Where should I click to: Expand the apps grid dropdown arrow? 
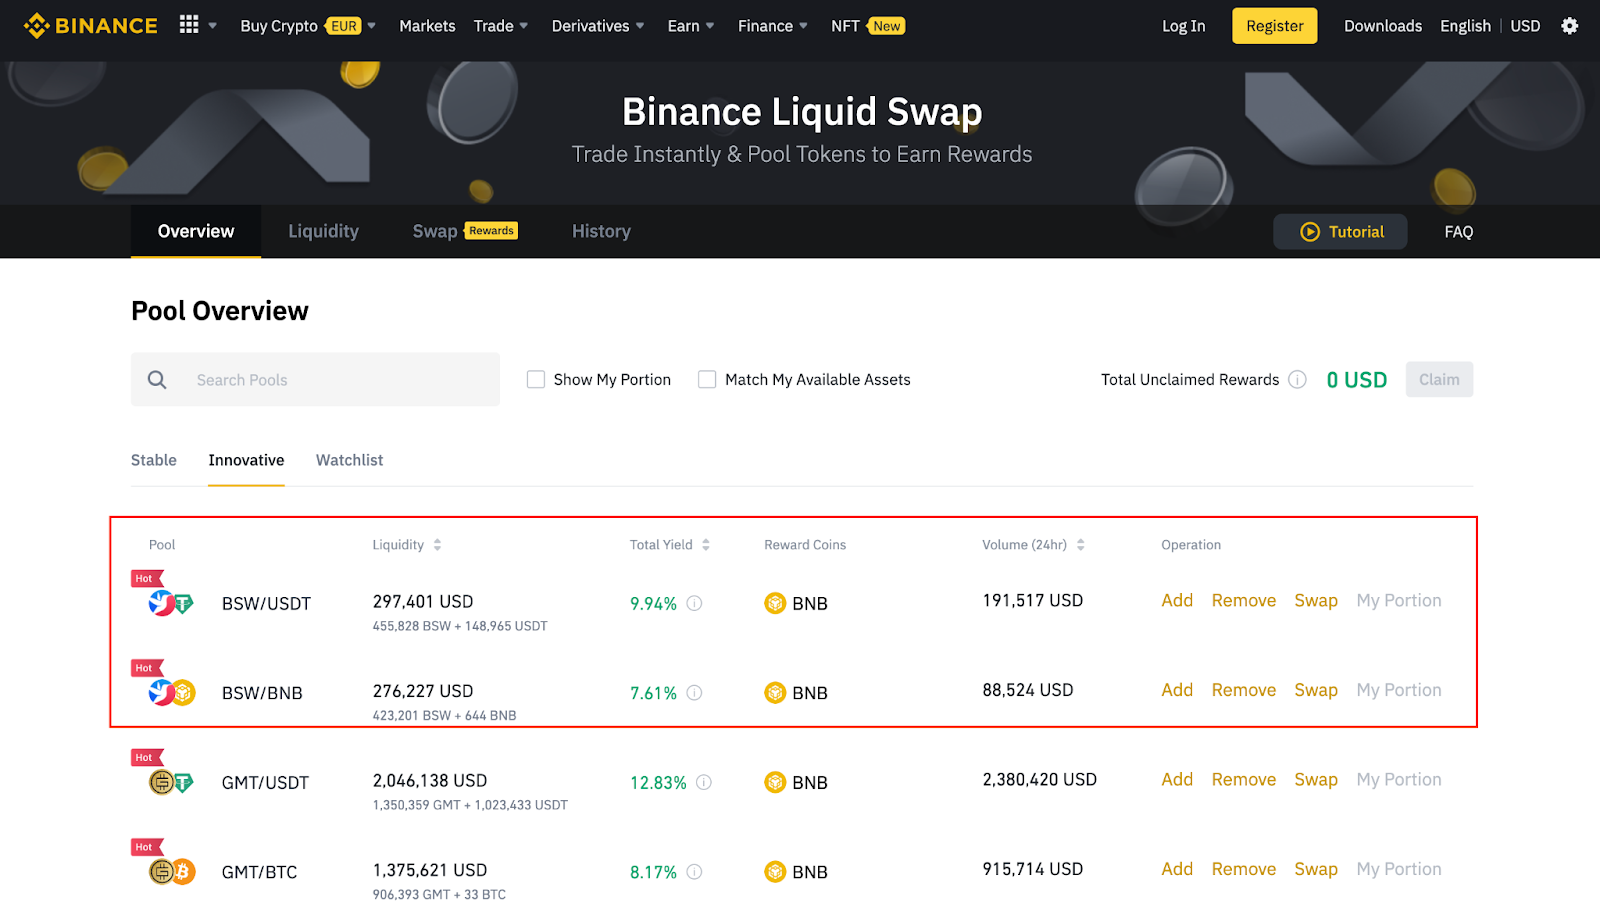212,26
